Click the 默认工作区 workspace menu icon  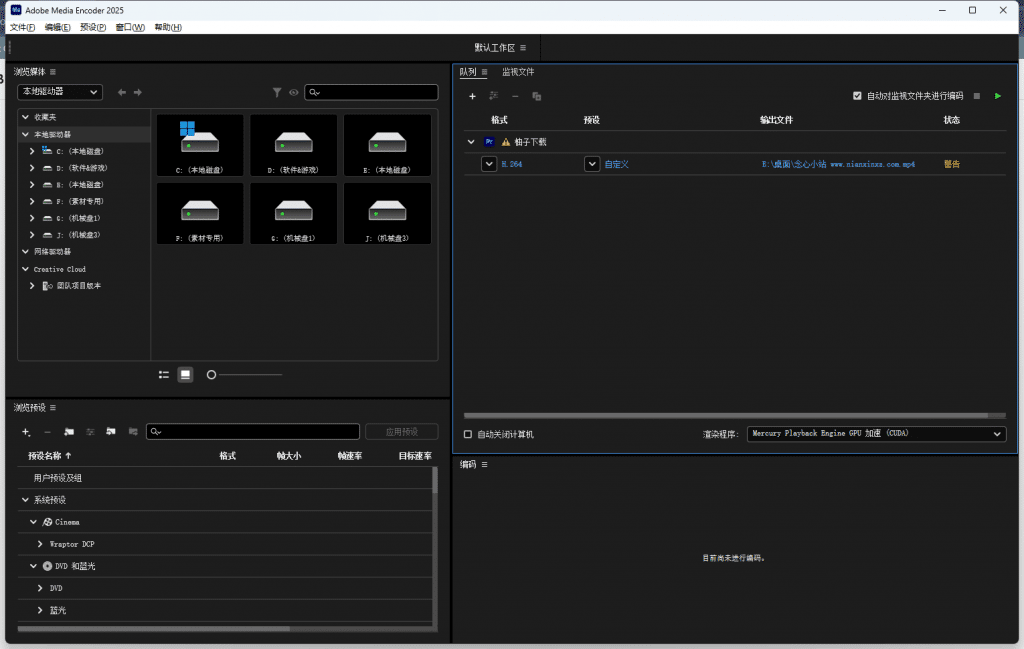[523, 48]
